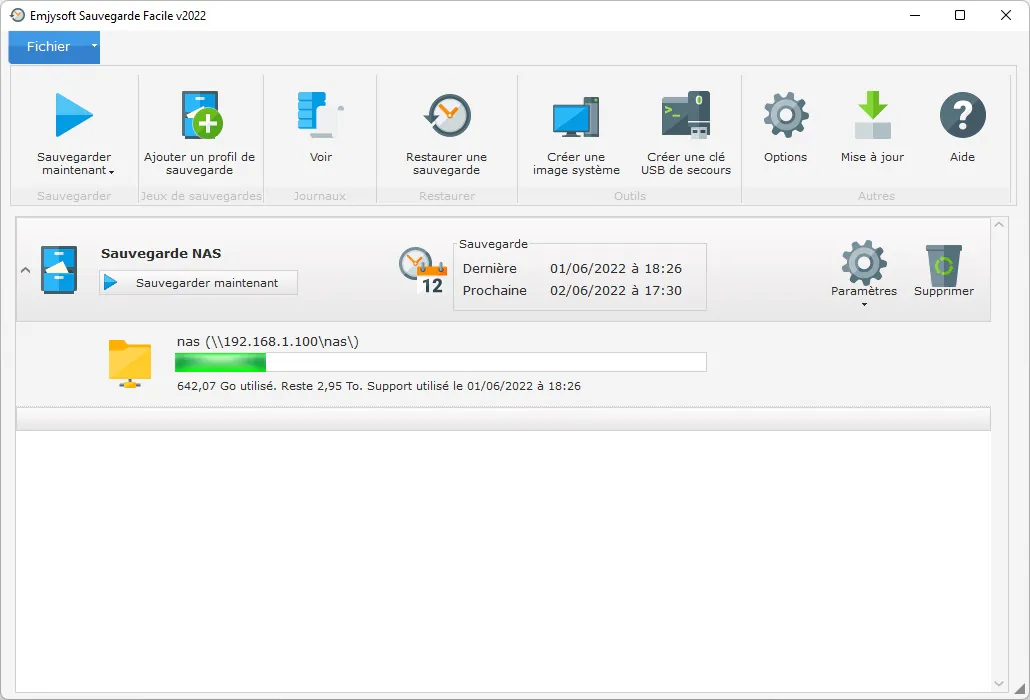Collapse the Sauvegarde NAS profile chevron
1030x700 pixels.
(26, 270)
